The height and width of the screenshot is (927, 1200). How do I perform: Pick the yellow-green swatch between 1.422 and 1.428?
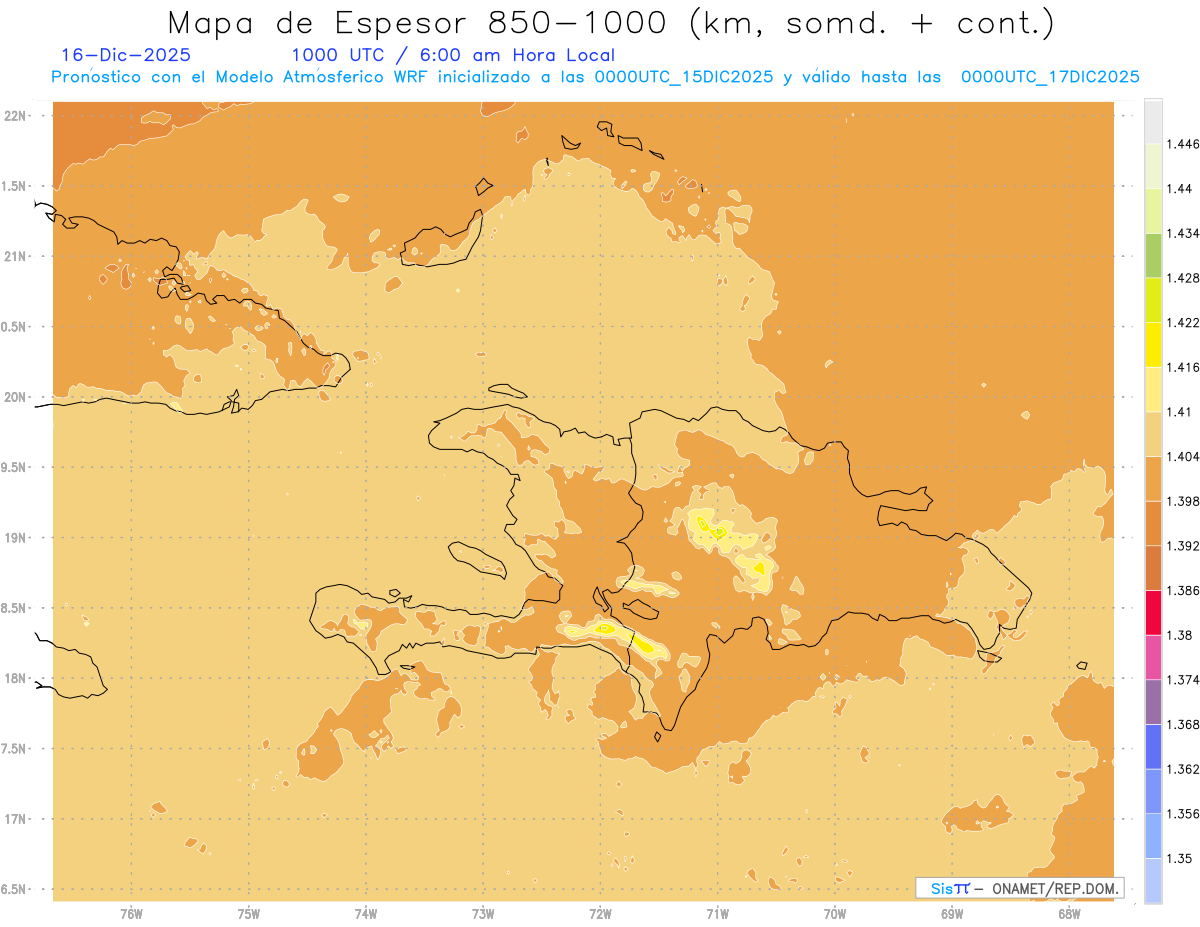point(1153,300)
